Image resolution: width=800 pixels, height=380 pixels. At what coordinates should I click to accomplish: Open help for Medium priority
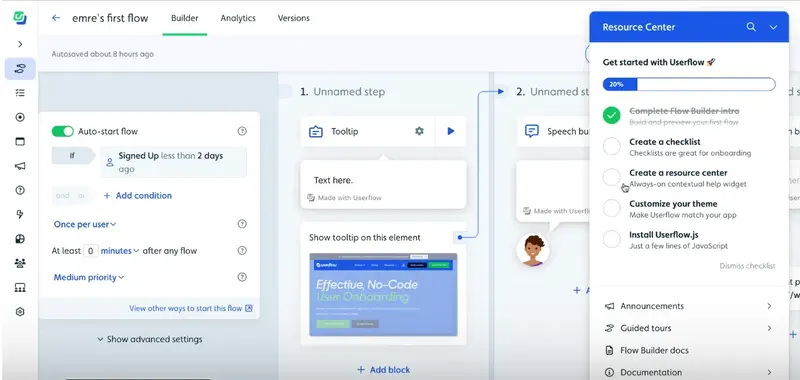(x=242, y=277)
